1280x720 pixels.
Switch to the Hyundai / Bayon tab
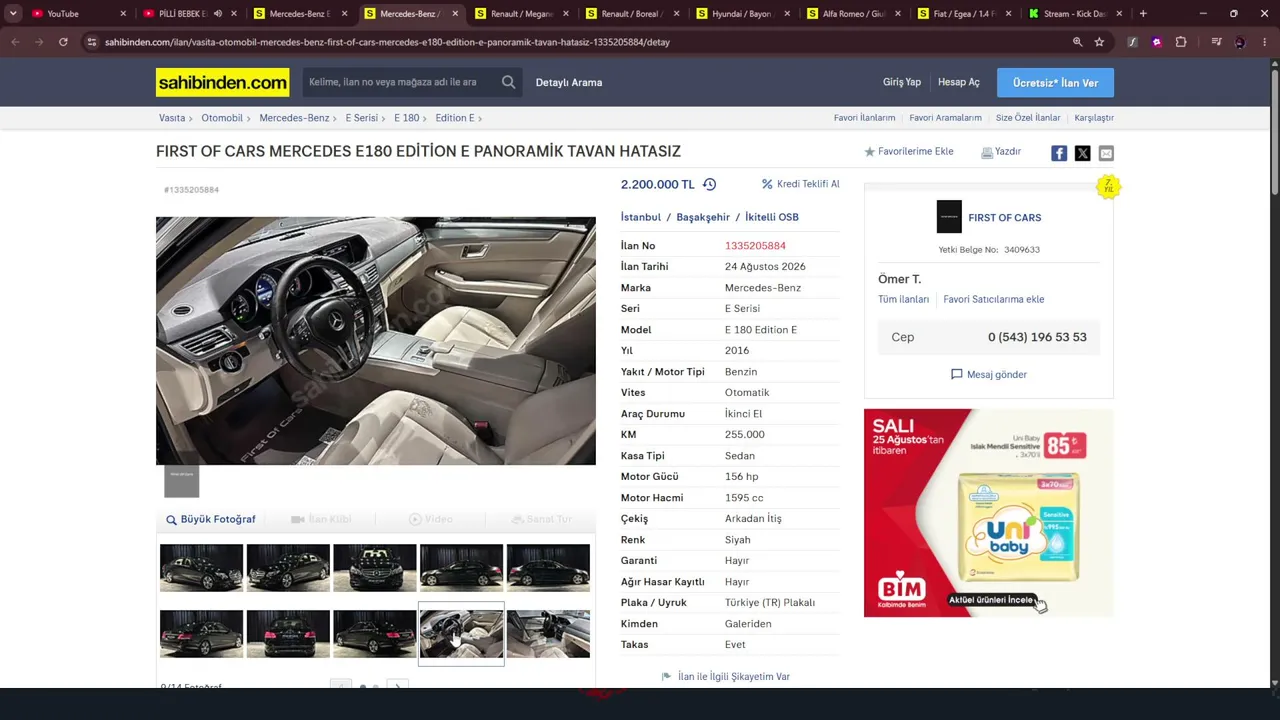click(742, 14)
